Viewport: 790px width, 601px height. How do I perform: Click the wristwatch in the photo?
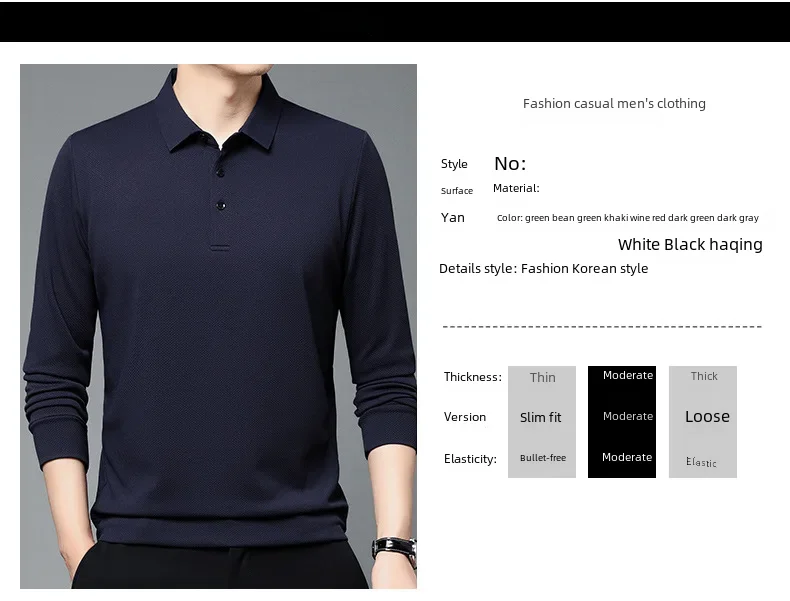click(394, 549)
